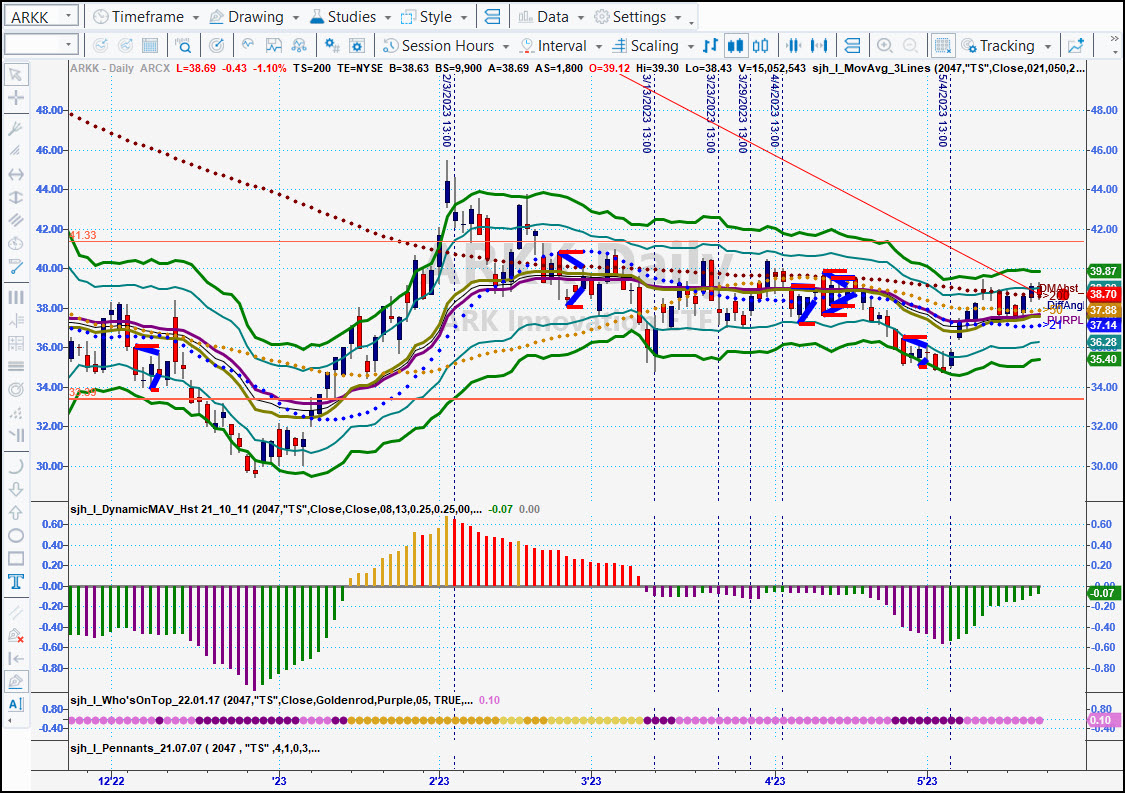Pick the horizontal double-arrow drawing tool
1125x793 pixels.
pos(16,174)
